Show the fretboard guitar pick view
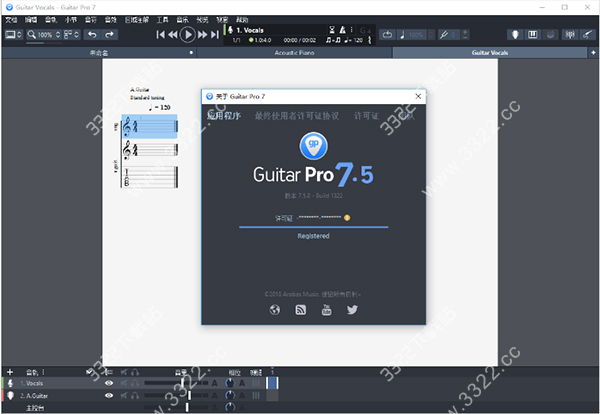Screen dimensions: 600x414 (515, 35)
